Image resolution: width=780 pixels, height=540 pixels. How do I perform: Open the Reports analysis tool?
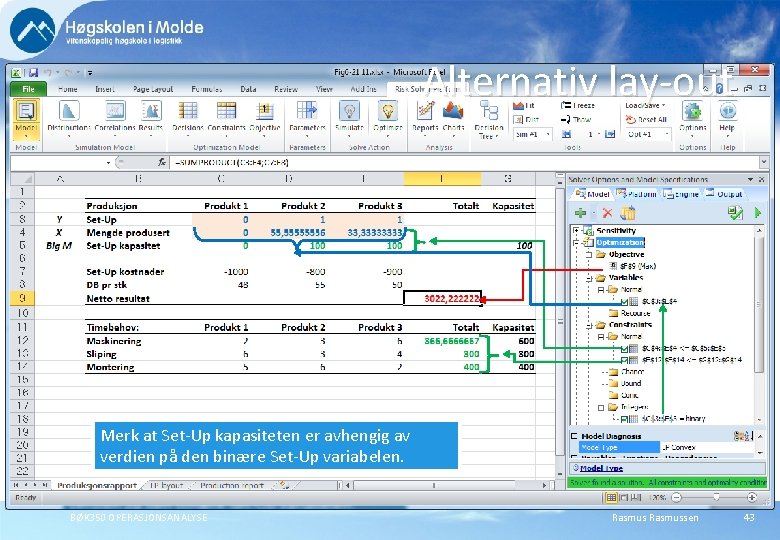[x=424, y=117]
